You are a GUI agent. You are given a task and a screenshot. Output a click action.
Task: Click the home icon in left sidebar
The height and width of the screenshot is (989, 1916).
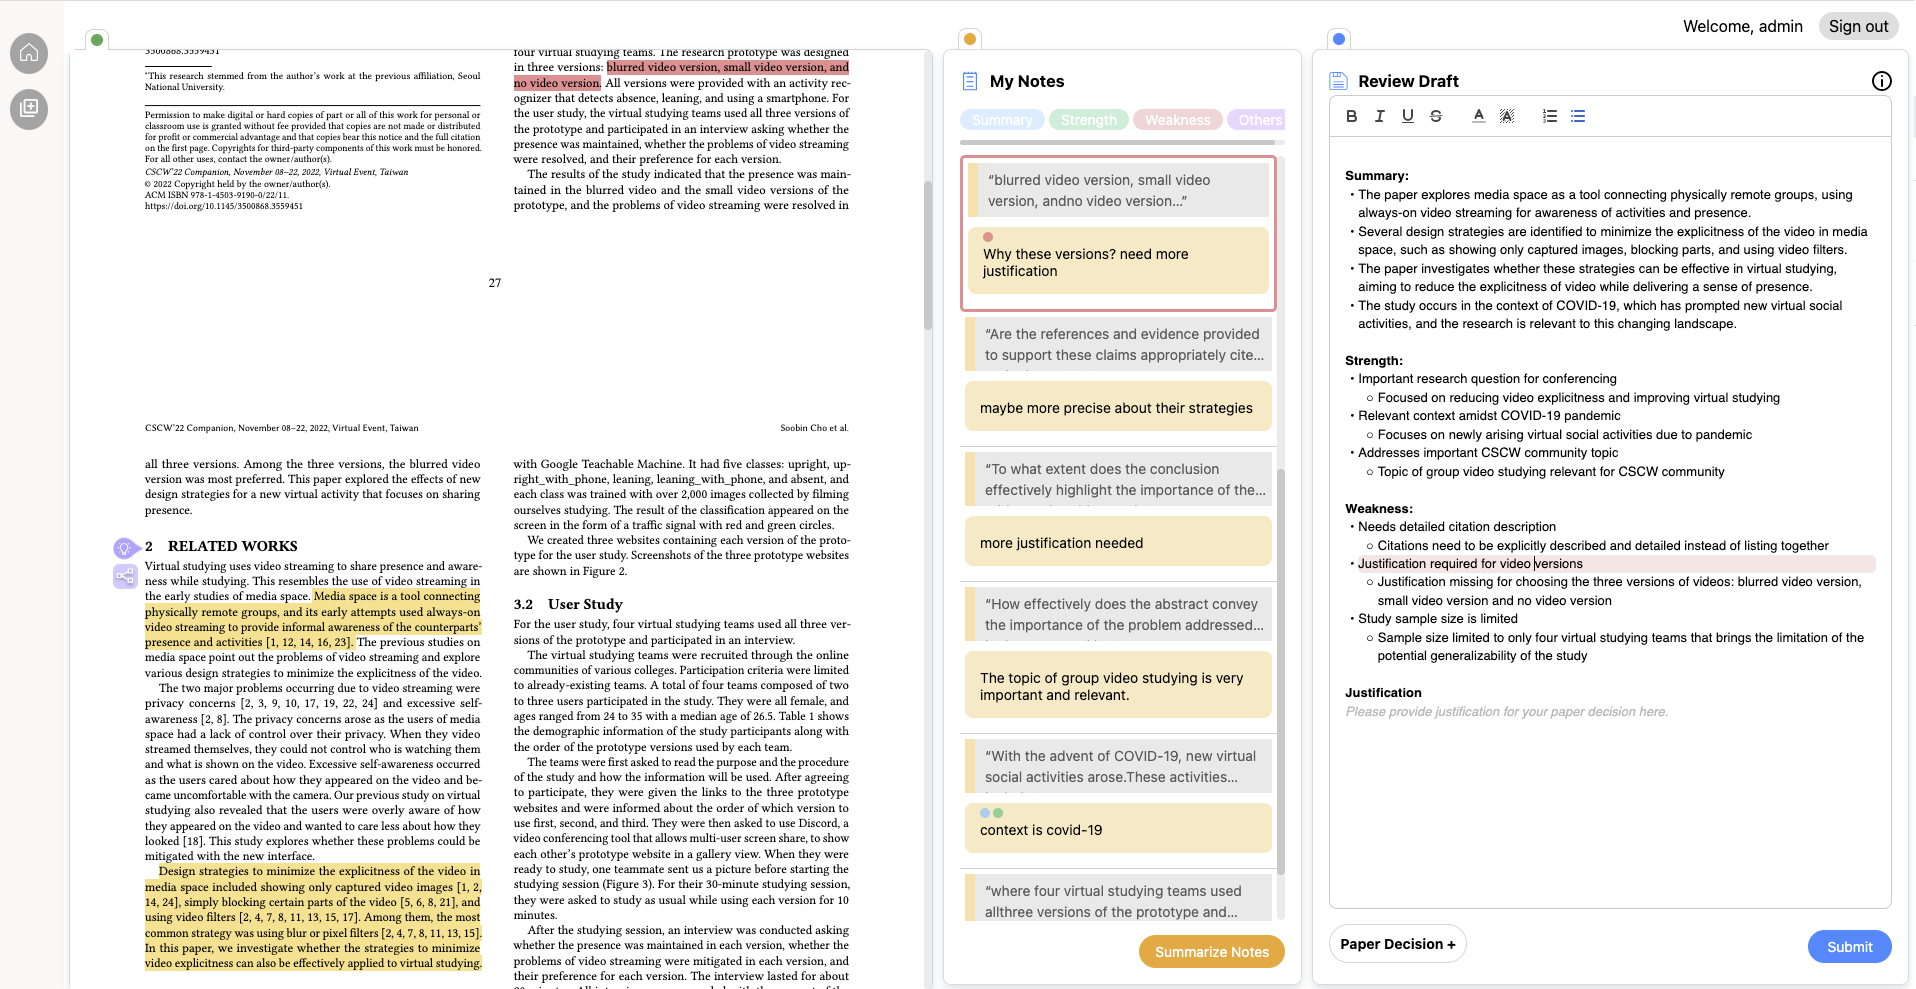(29, 53)
